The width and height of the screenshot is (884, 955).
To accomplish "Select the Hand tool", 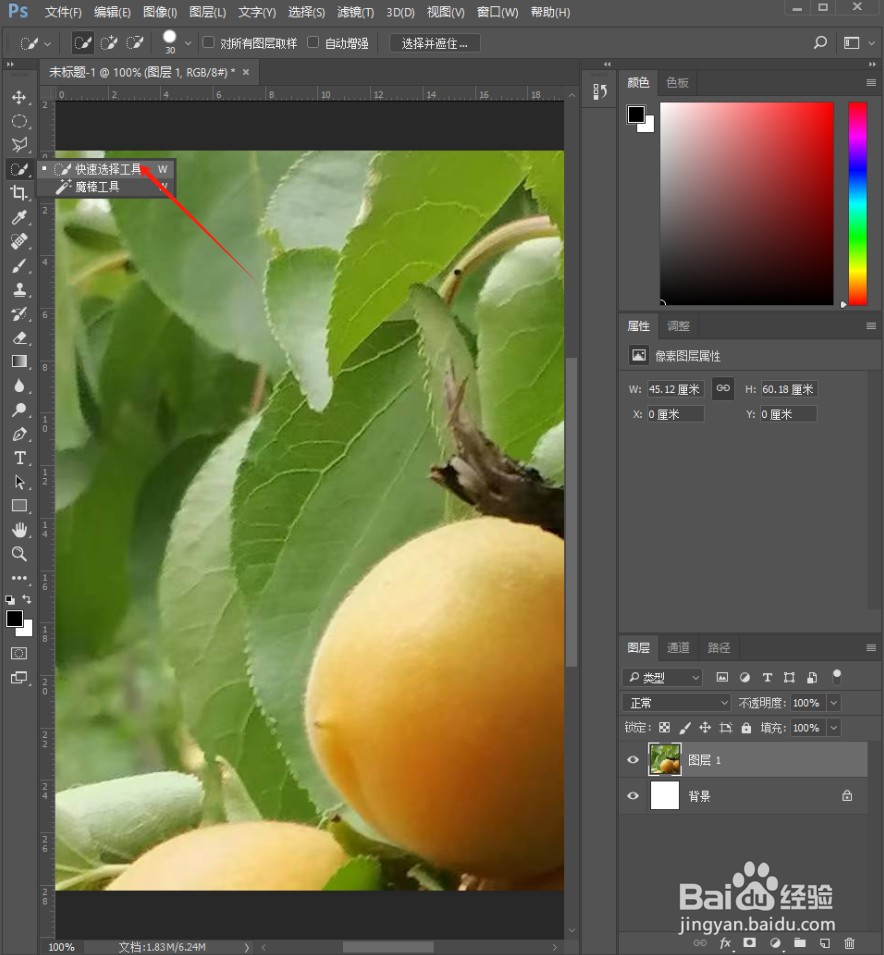I will coord(20,530).
